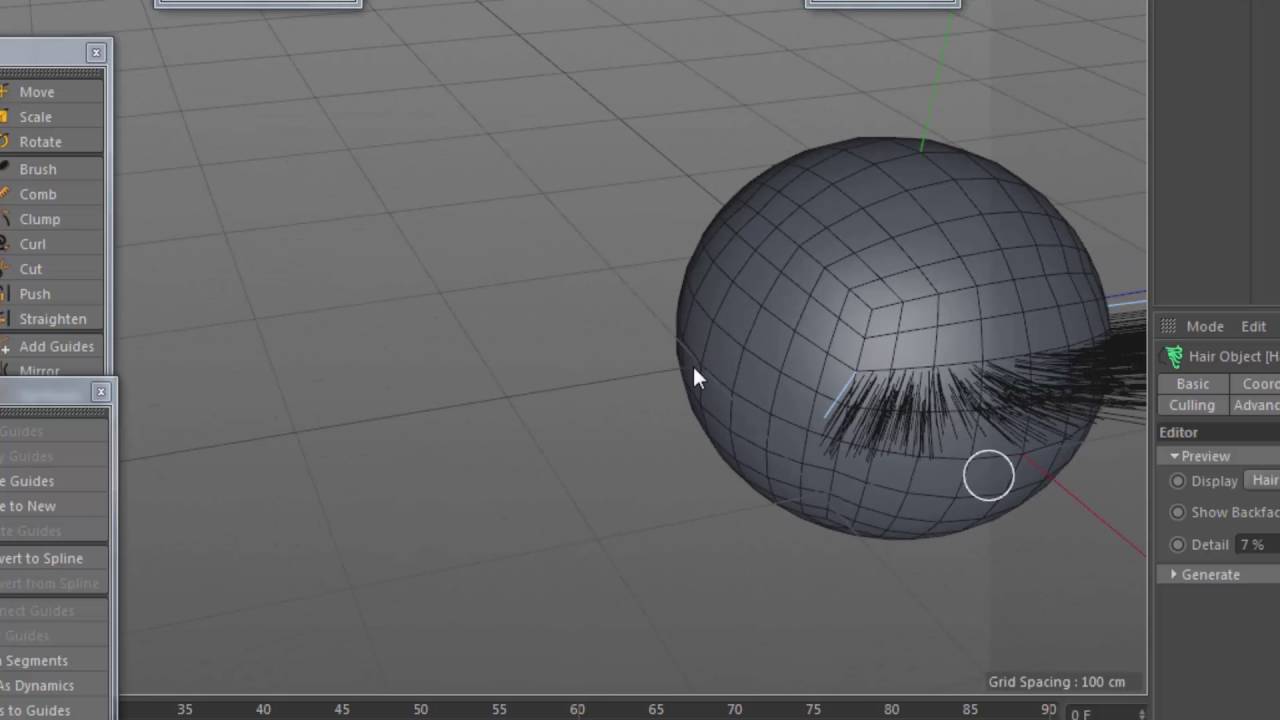Click the Editor section header
This screenshot has height=720, width=1280.
pos(1218,432)
